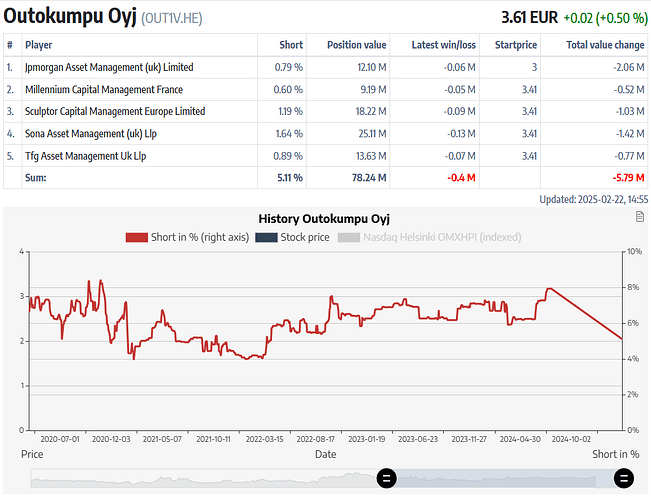The width and height of the screenshot is (651, 500).
Task: Click the -0.13 M latest win/loss value
Action: click(x=461, y=134)
